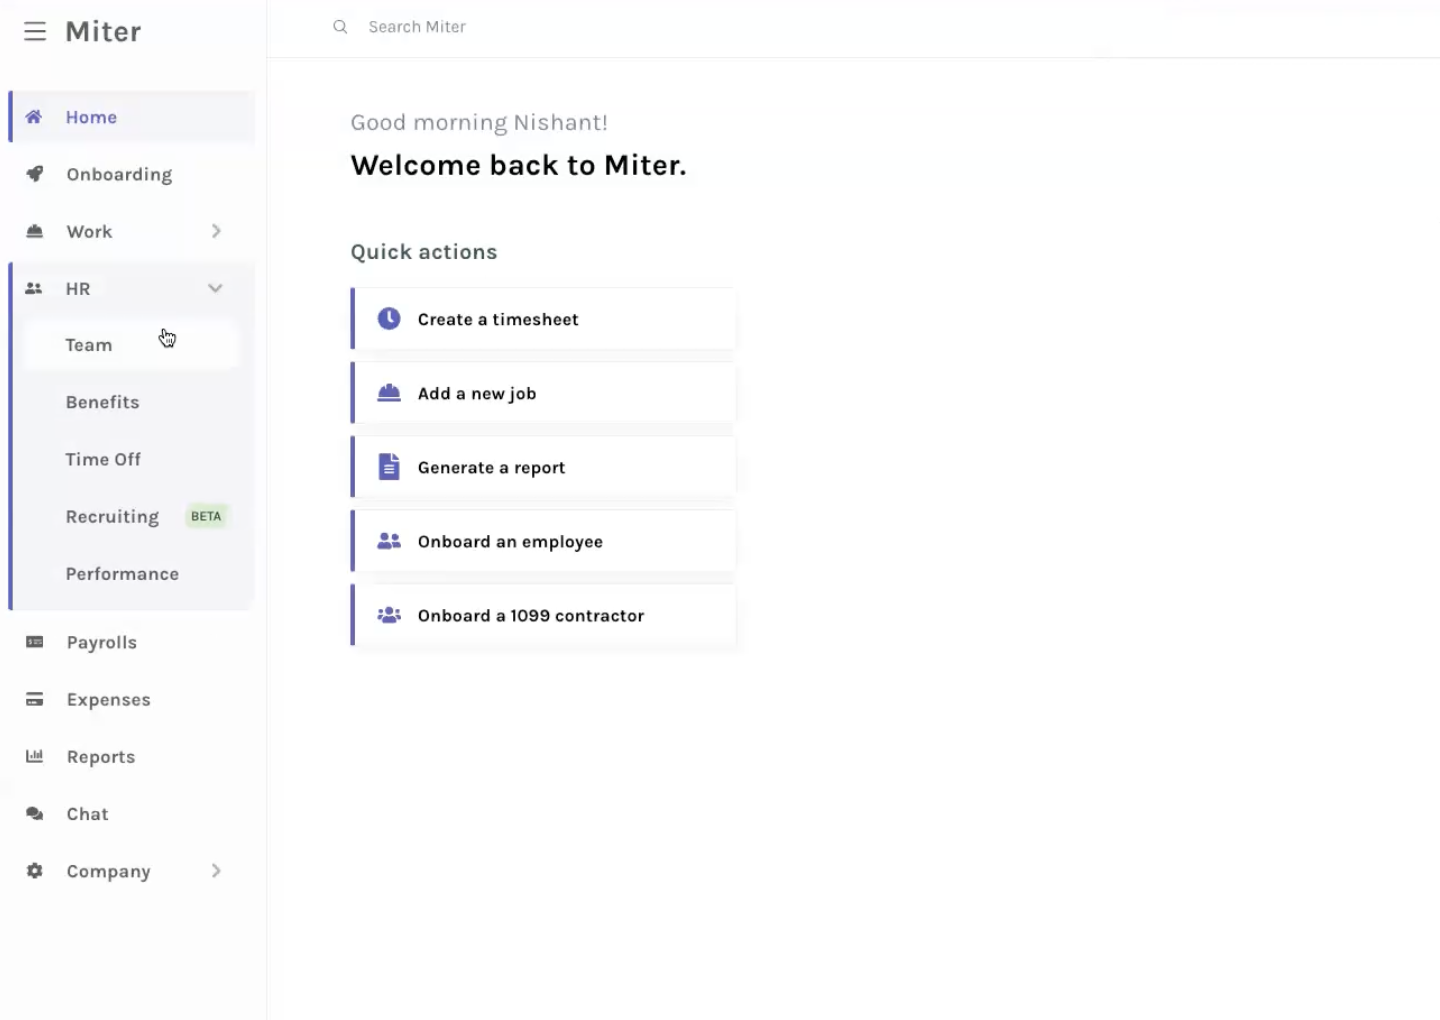Screen dimensions: 1440x1020
Task: Expand the Company menu chevron
Action: [x=216, y=870]
